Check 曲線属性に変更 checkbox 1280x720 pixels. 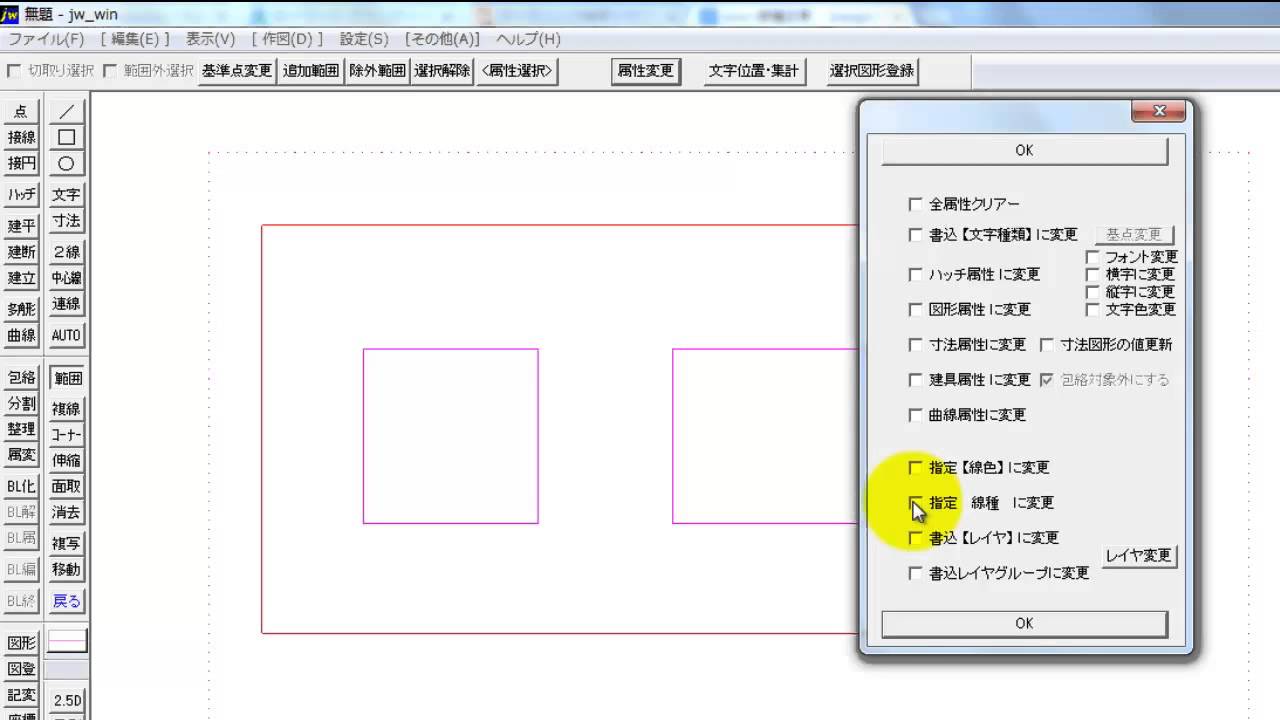tap(915, 414)
